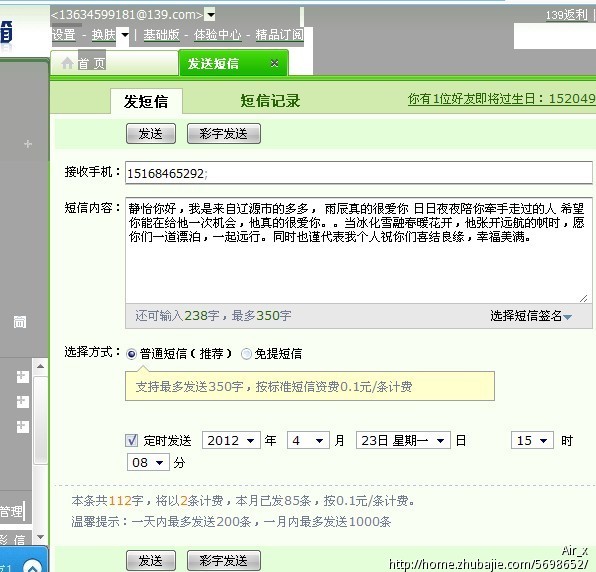The image size is (596, 572).
Task: Click the top 发送 button
Action: point(151,134)
